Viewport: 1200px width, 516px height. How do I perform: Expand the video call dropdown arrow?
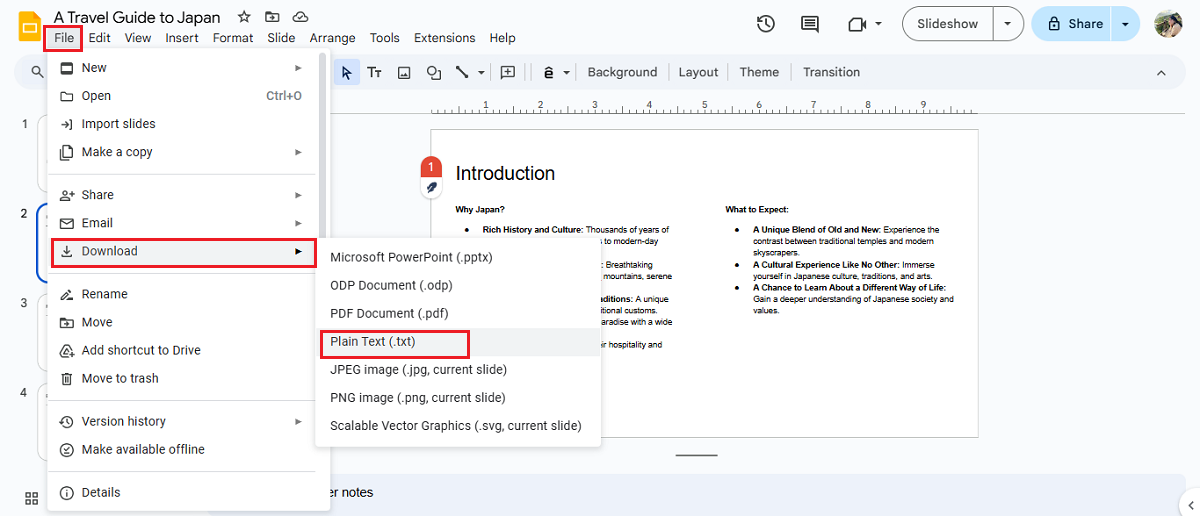click(x=878, y=24)
